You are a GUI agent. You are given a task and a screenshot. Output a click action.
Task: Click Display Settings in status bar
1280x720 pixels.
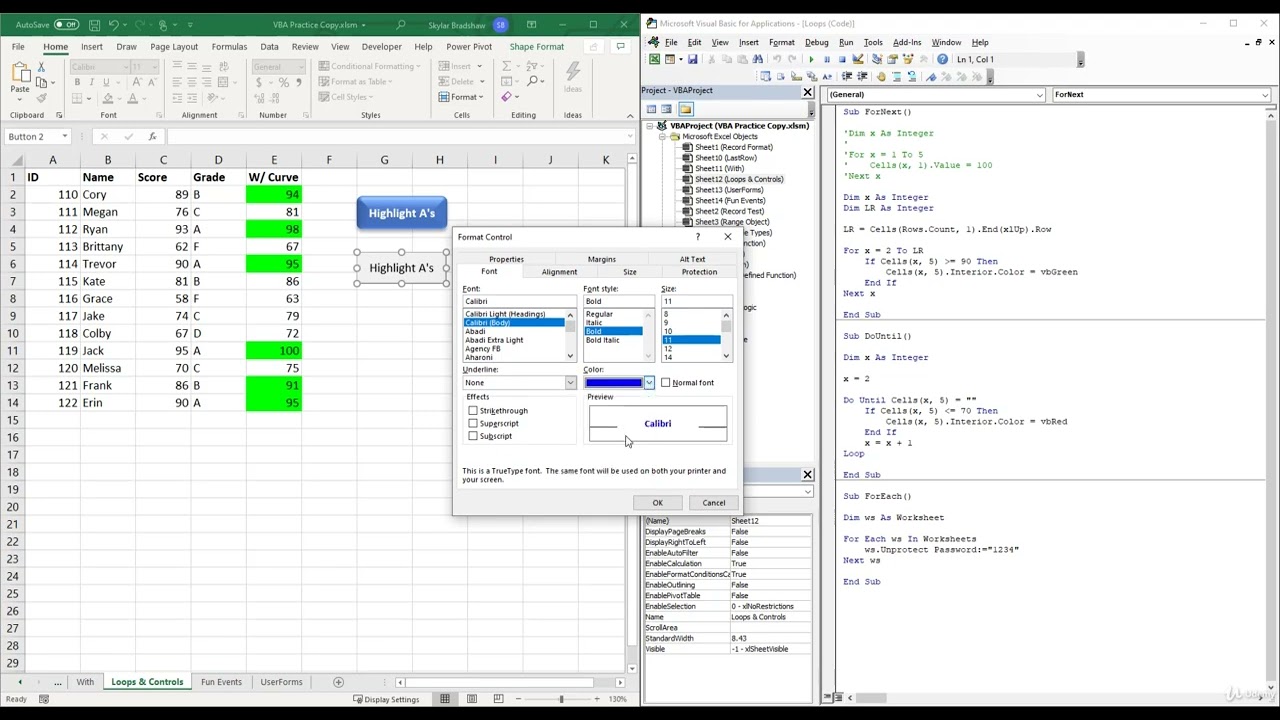(x=385, y=699)
